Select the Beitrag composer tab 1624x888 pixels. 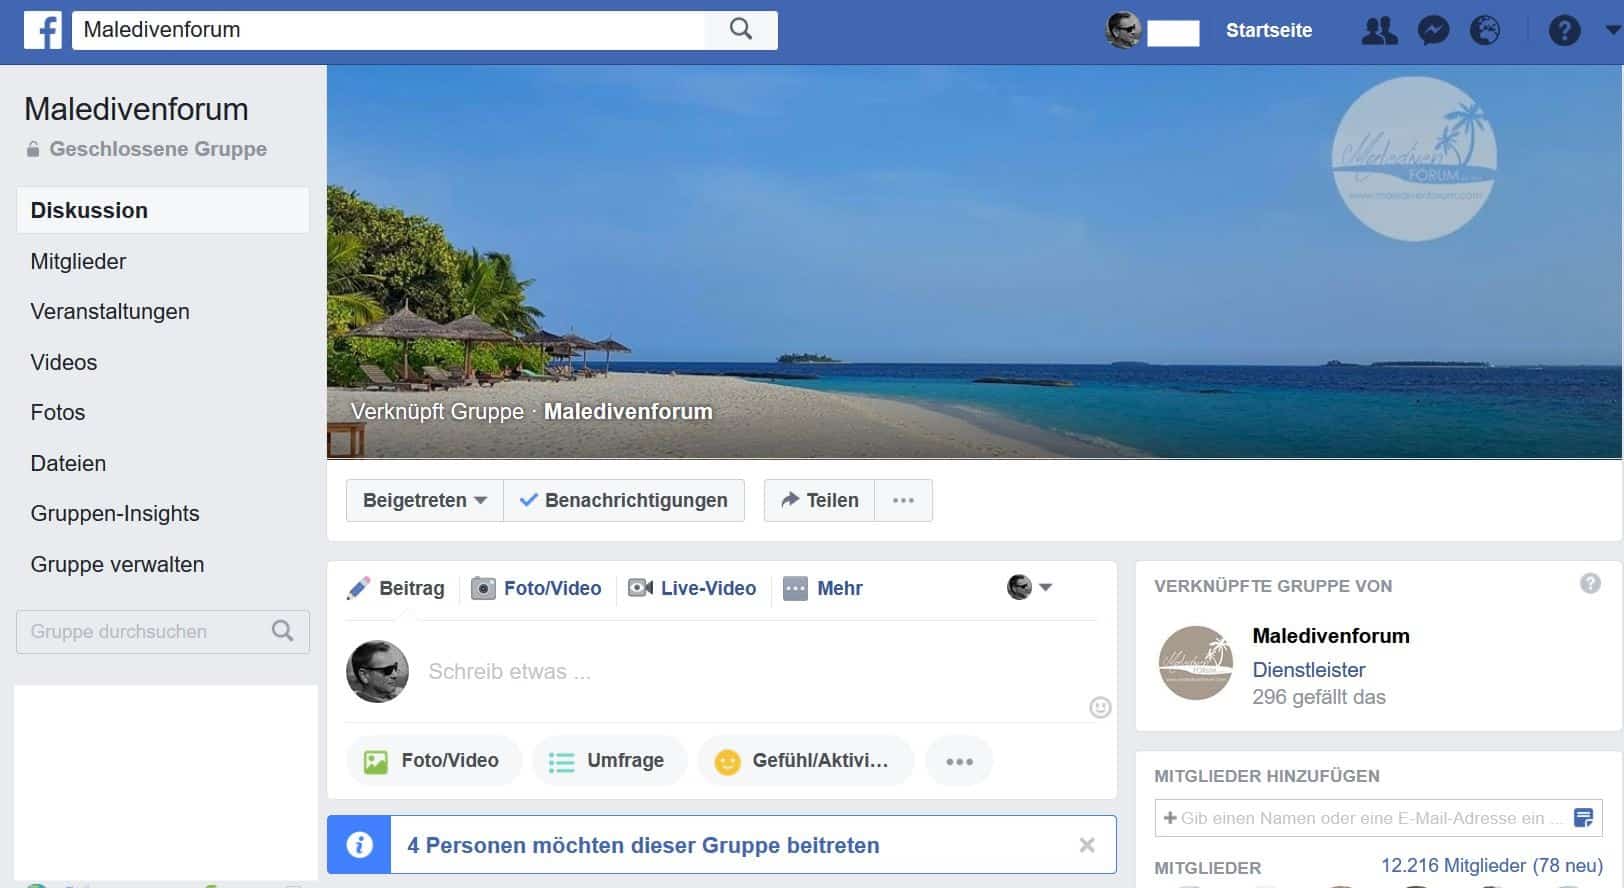tap(396, 588)
